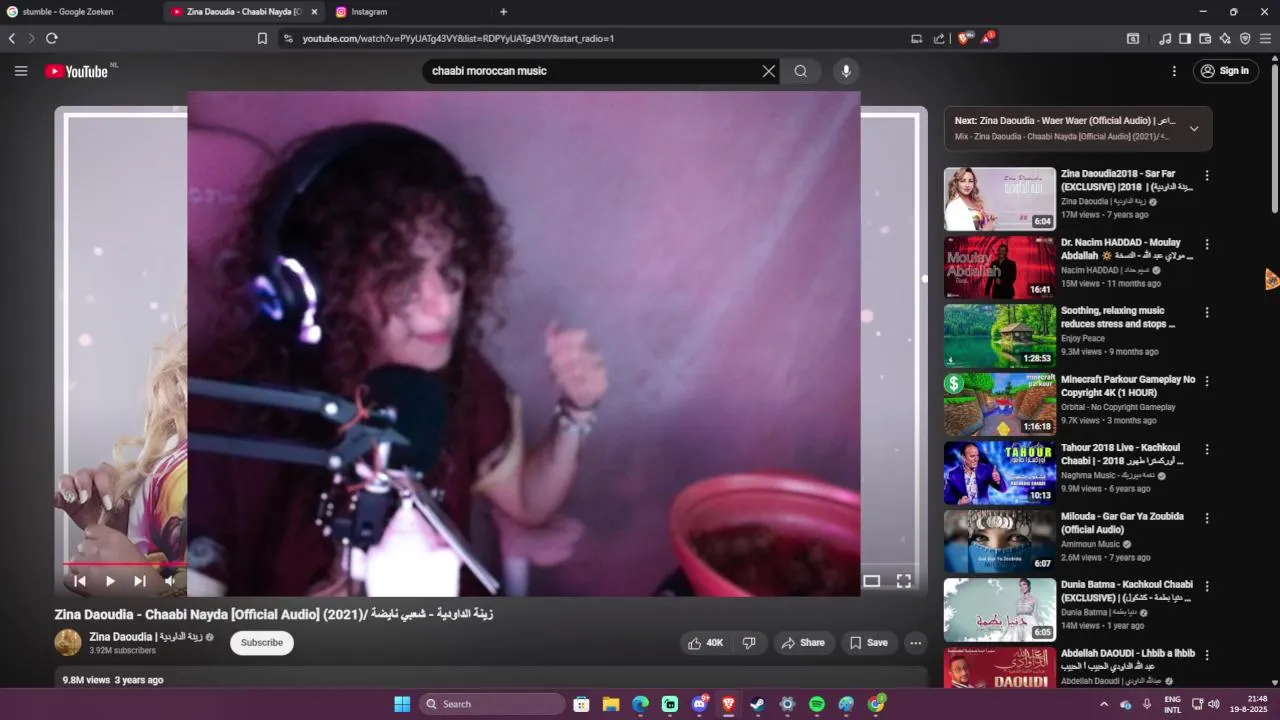Image resolution: width=1280 pixels, height=720 pixels.
Task: Click the magnifier search button
Action: pyautogui.click(x=801, y=71)
